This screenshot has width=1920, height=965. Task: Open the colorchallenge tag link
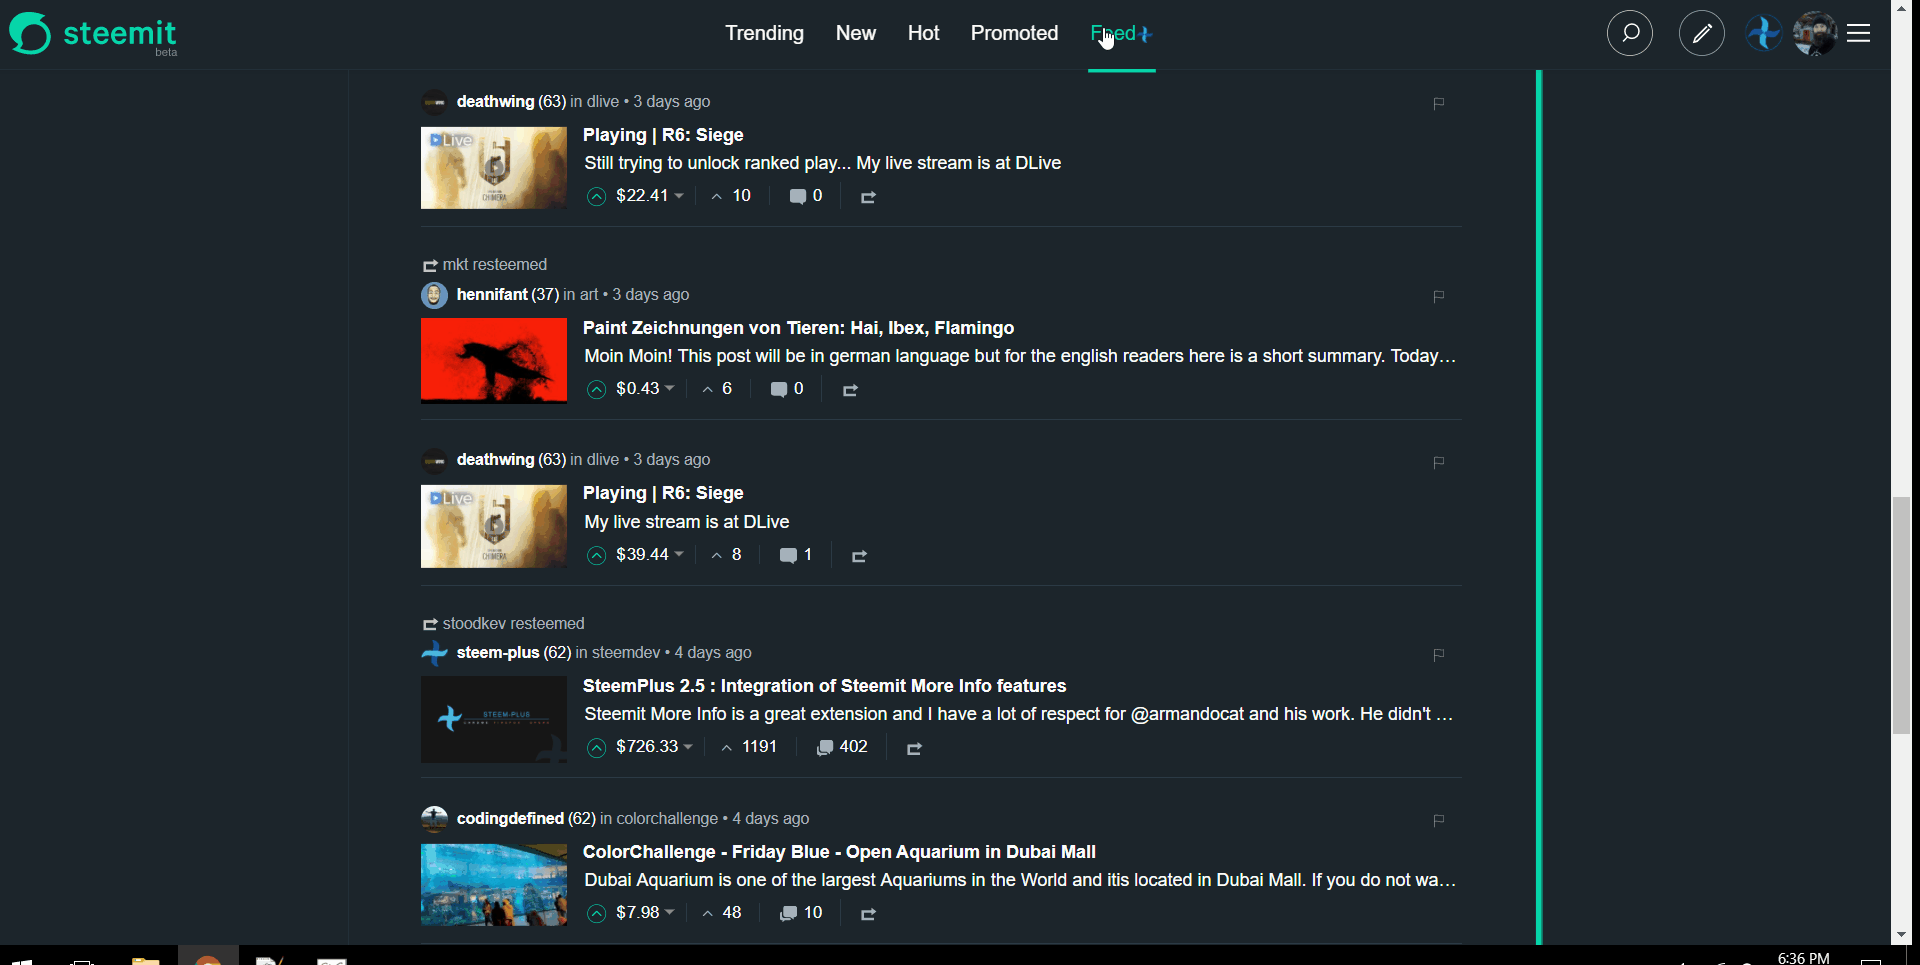[x=667, y=819]
